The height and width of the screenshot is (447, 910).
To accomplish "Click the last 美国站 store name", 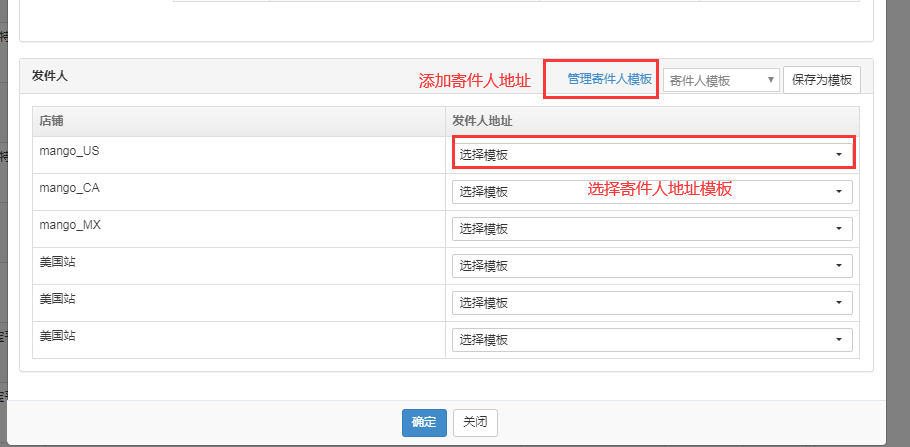I will [57, 336].
